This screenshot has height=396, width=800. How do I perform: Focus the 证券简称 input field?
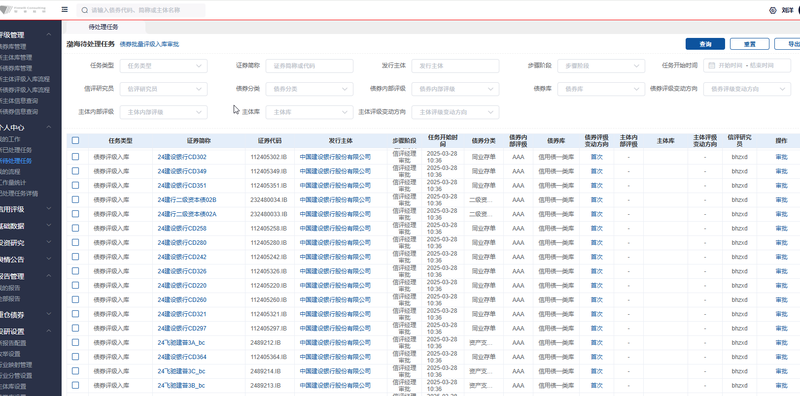tap(309, 66)
